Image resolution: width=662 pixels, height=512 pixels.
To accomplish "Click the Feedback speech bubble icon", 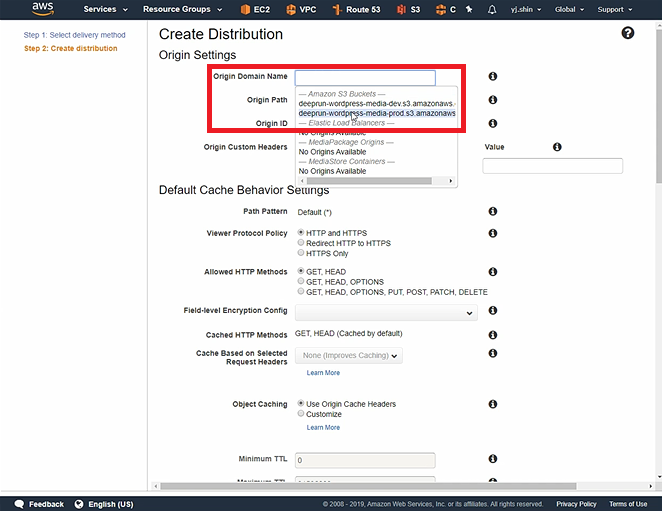I will pos(19,504).
